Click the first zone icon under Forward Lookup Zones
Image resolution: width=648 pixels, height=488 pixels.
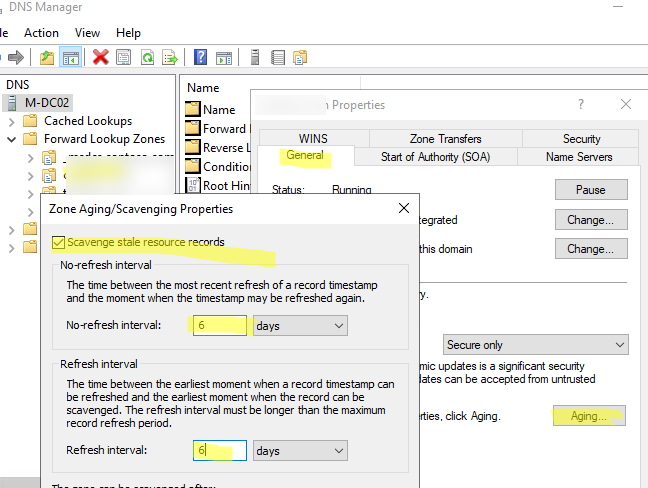49,157
